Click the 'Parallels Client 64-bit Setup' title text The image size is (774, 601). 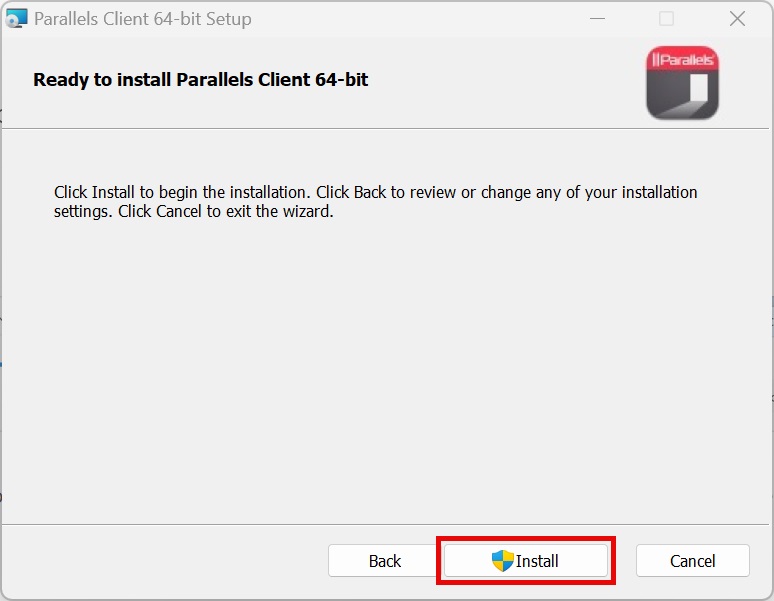tap(143, 19)
